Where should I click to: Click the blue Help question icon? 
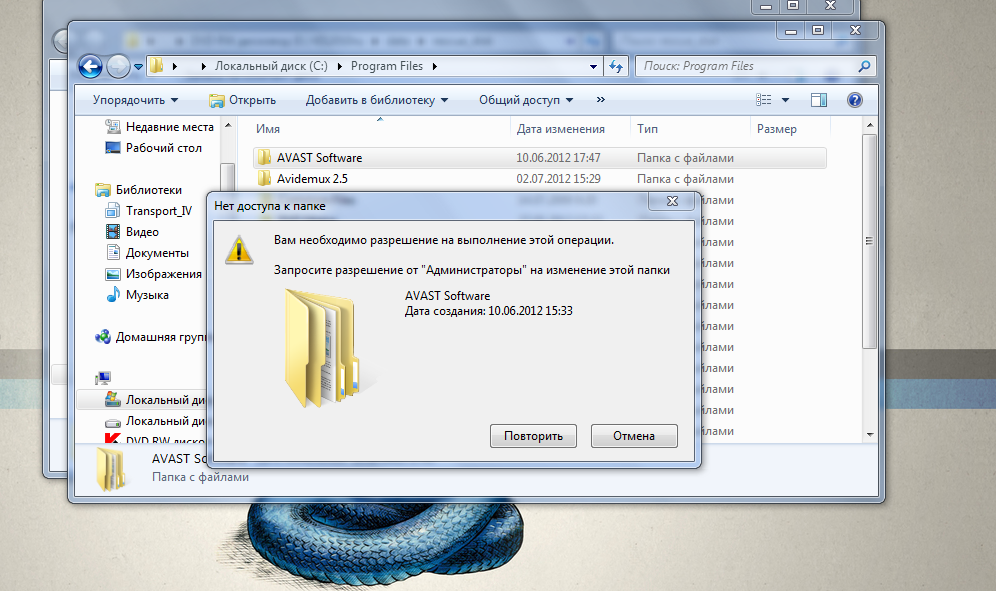[x=855, y=100]
